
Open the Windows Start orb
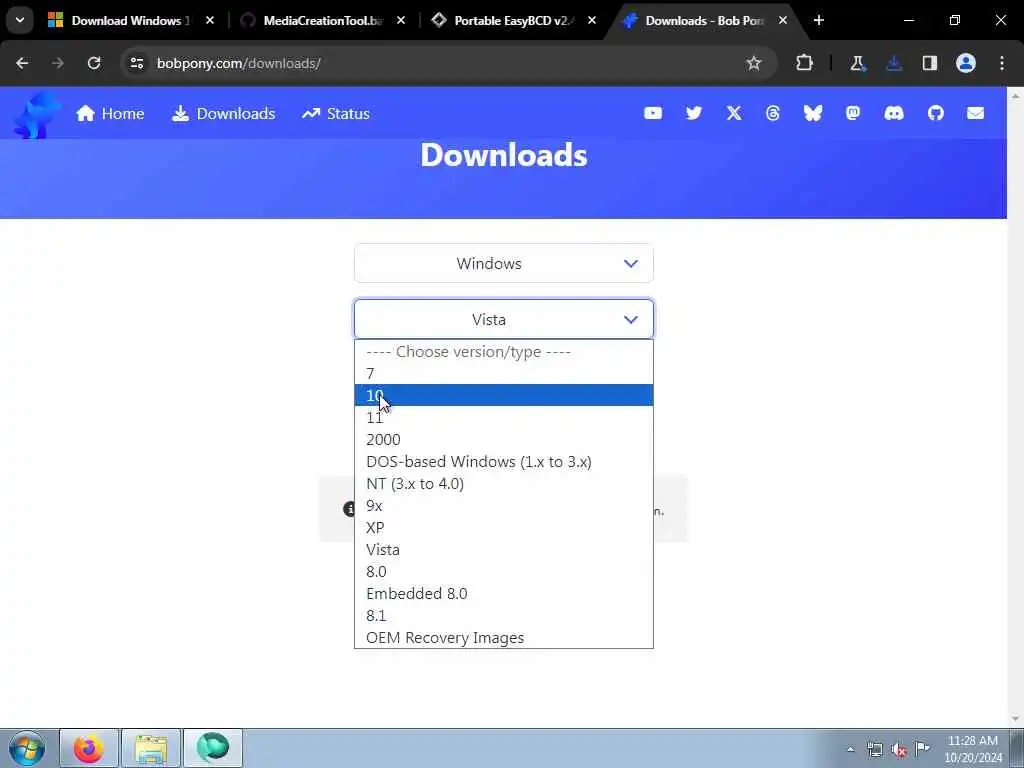coord(27,748)
